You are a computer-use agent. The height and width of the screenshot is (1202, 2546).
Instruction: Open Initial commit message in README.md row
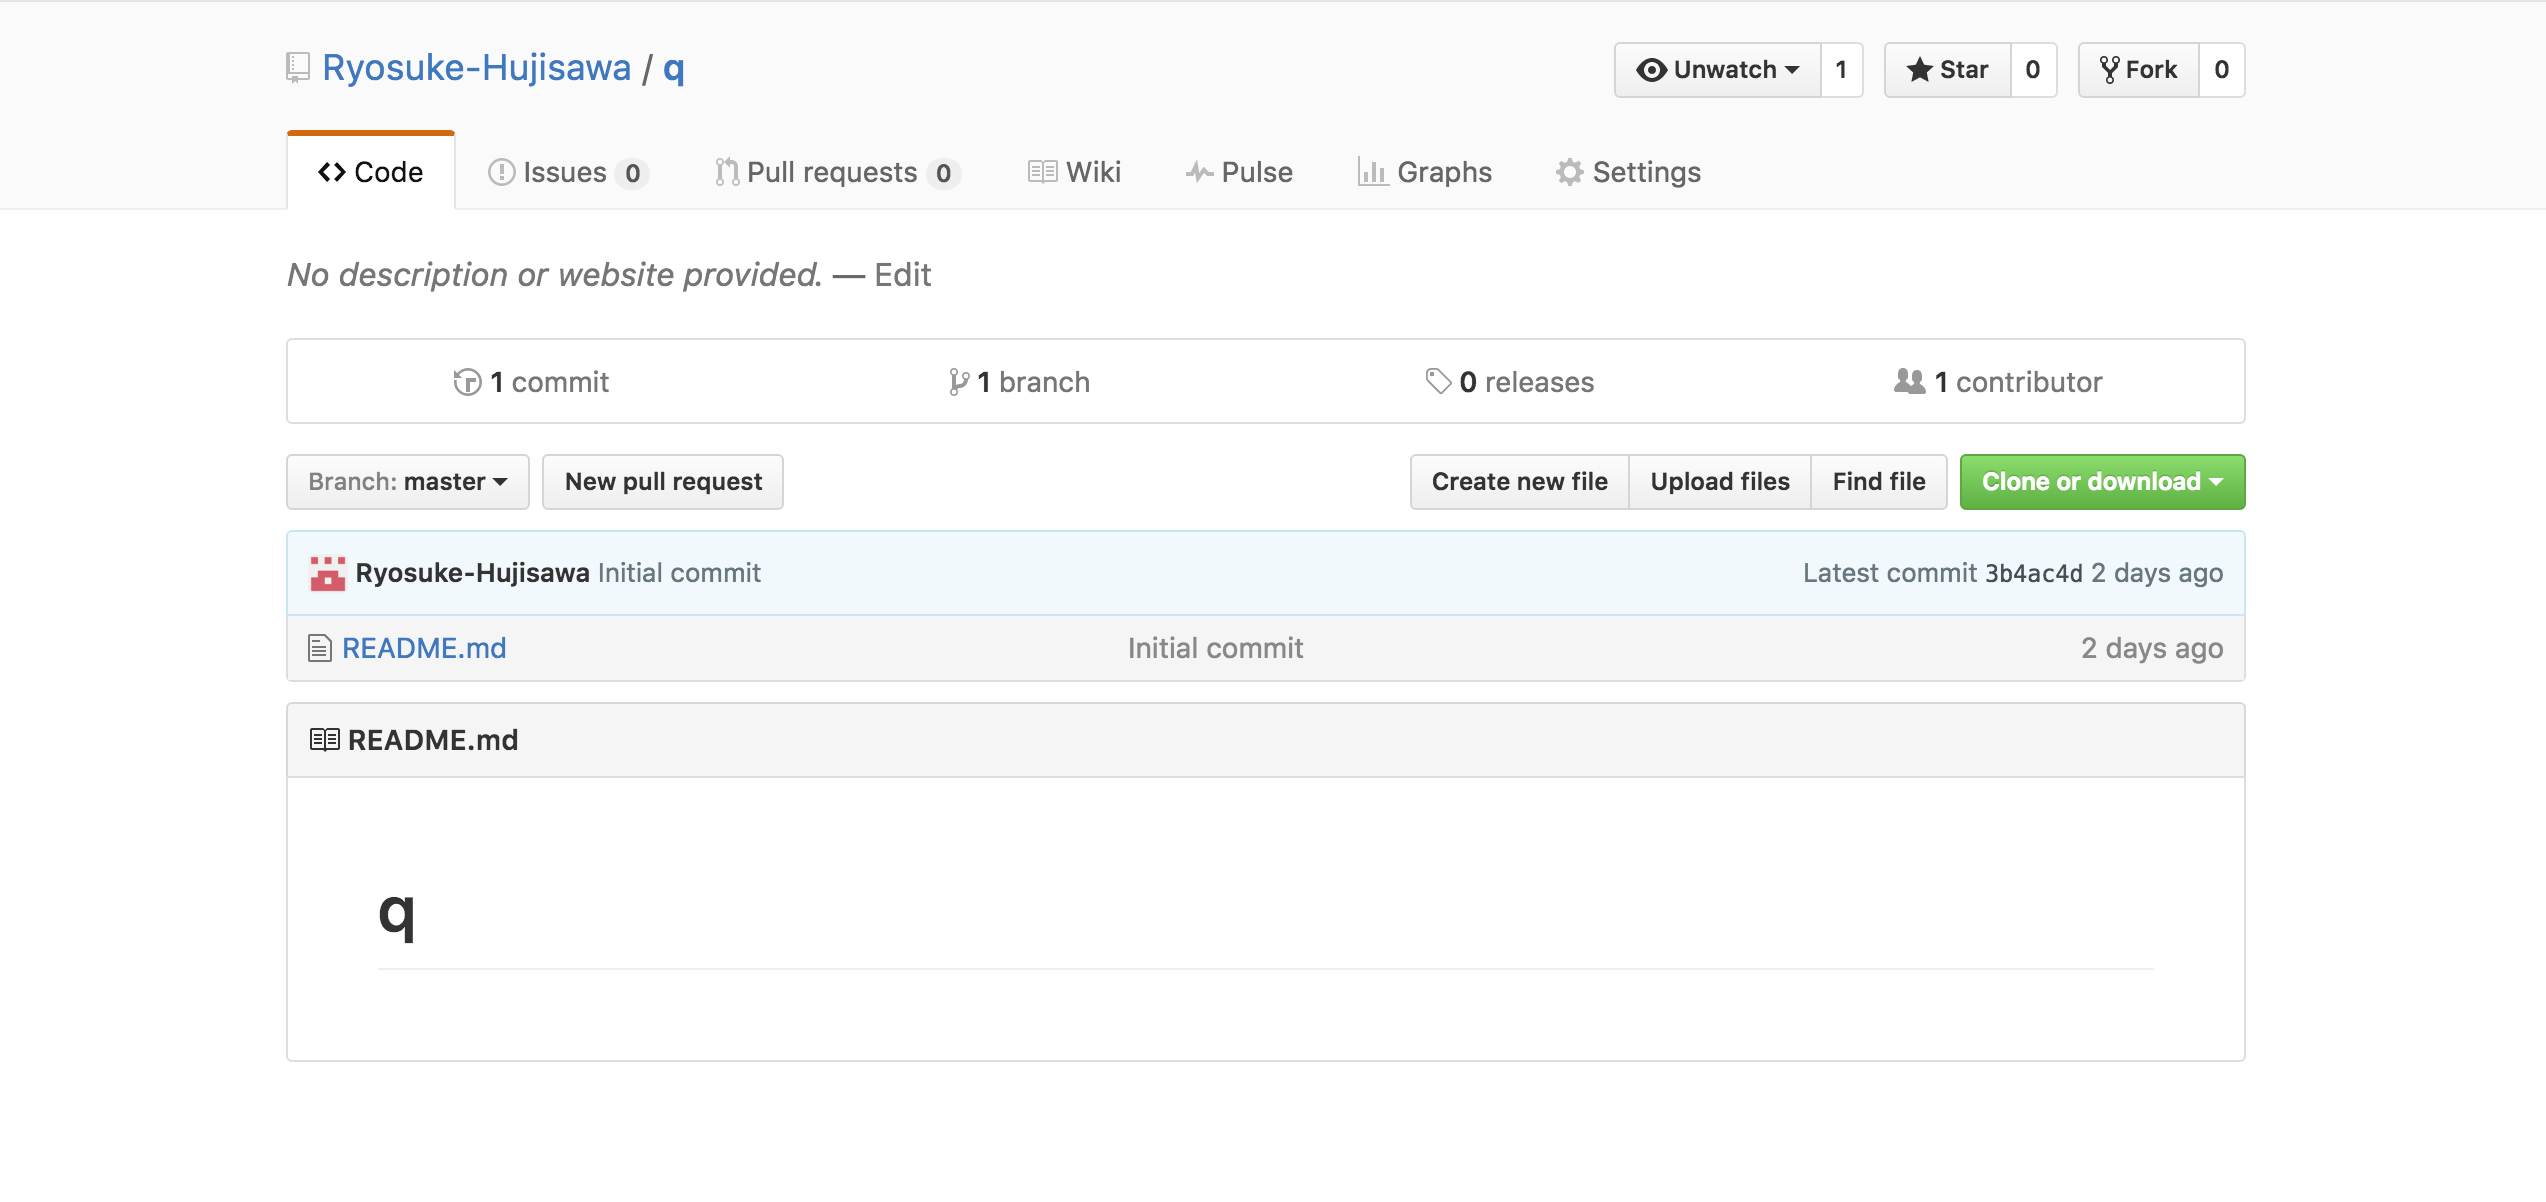pyautogui.click(x=1215, y=648)
